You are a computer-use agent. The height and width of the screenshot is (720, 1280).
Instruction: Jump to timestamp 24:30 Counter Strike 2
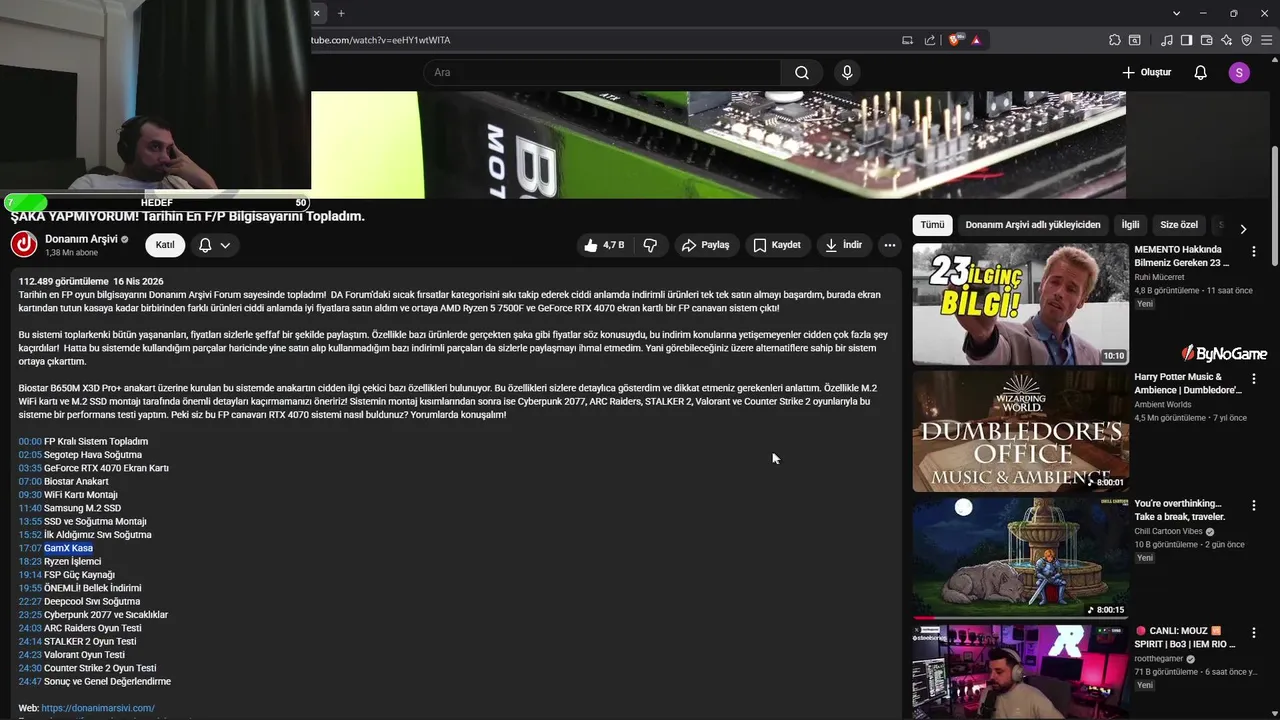[x=30, y=668]
